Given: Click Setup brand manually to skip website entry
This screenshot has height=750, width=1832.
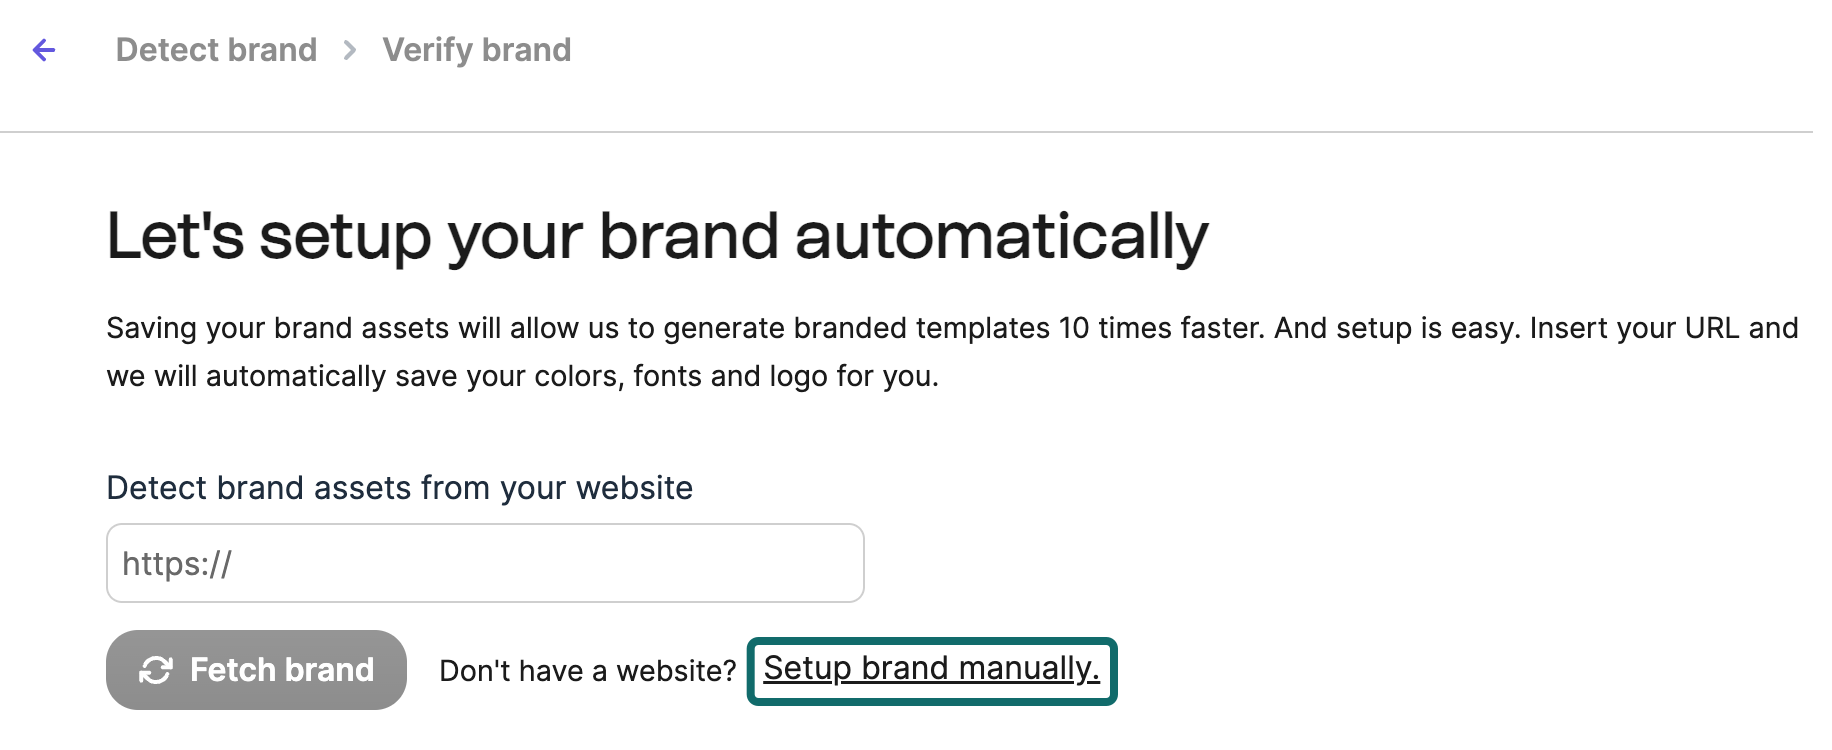Looking at the screenshot, I should click(x=931, y=669).
